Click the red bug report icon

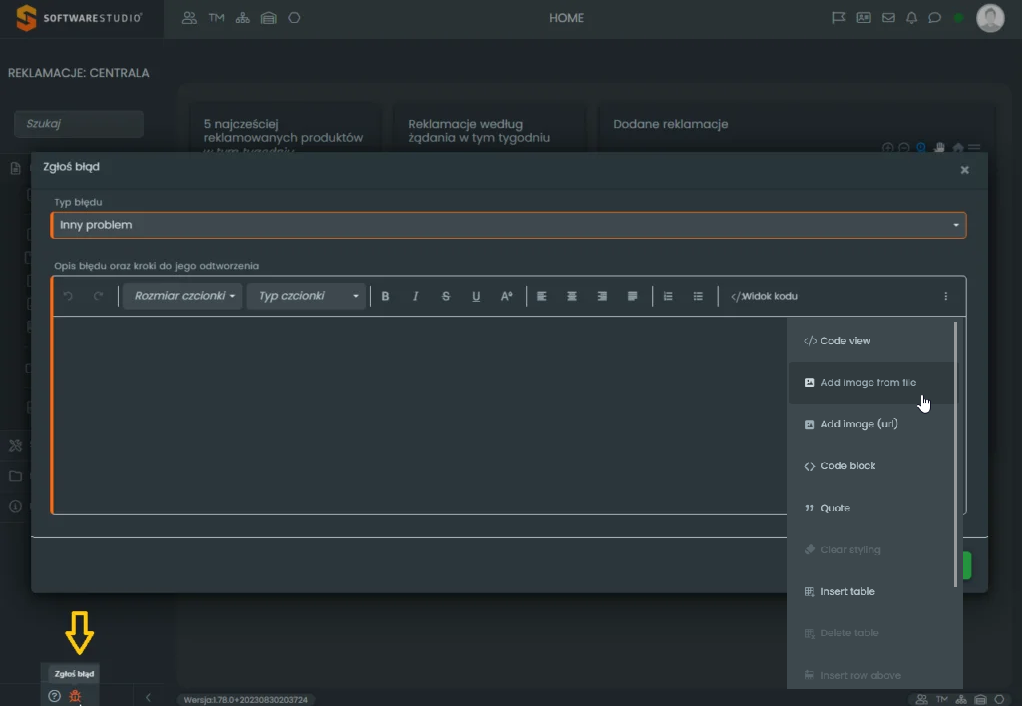click(x=75, y=696)
